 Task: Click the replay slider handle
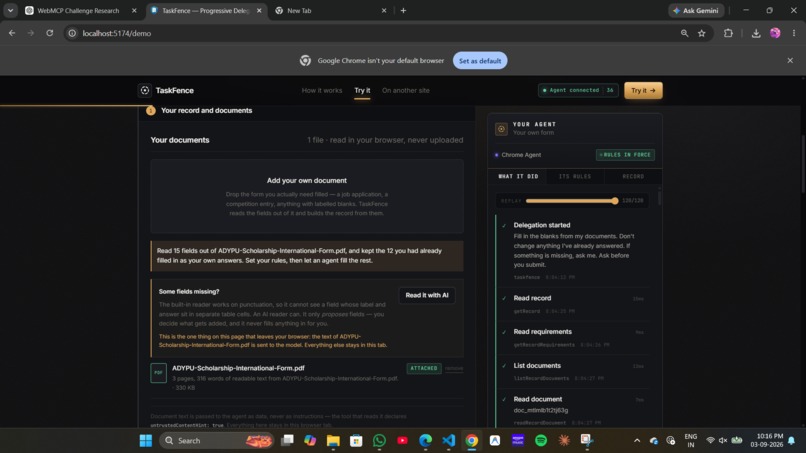pyautogui.click(x=615, y=201)
